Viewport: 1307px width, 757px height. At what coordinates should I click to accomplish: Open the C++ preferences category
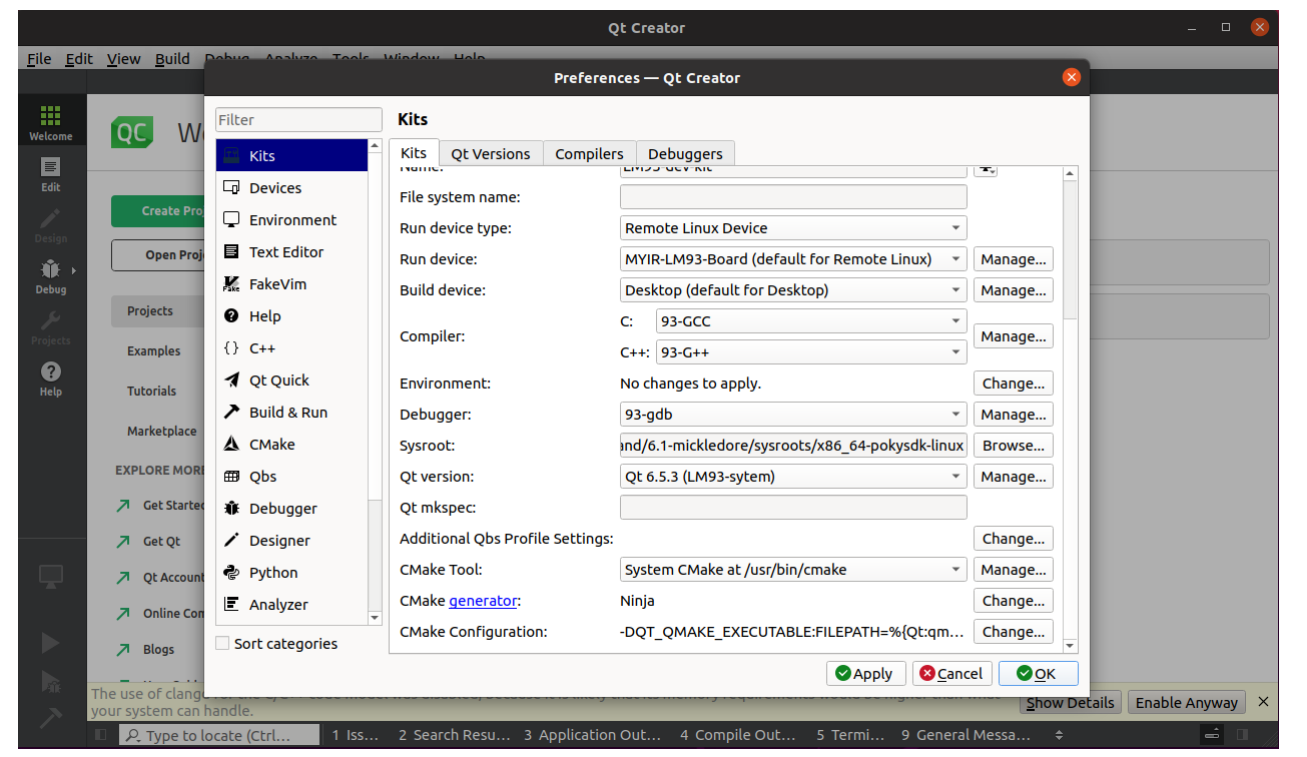point(292,348)
